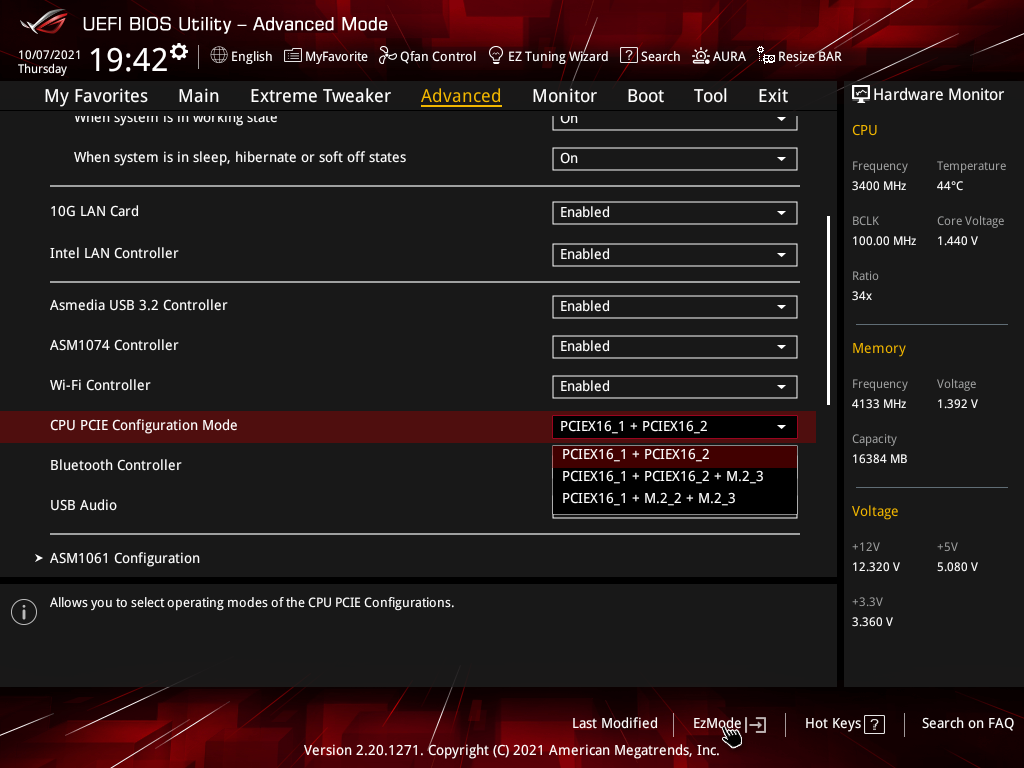
Task: Click the EzMode exit arrow icon
Action: coord(756,724)
